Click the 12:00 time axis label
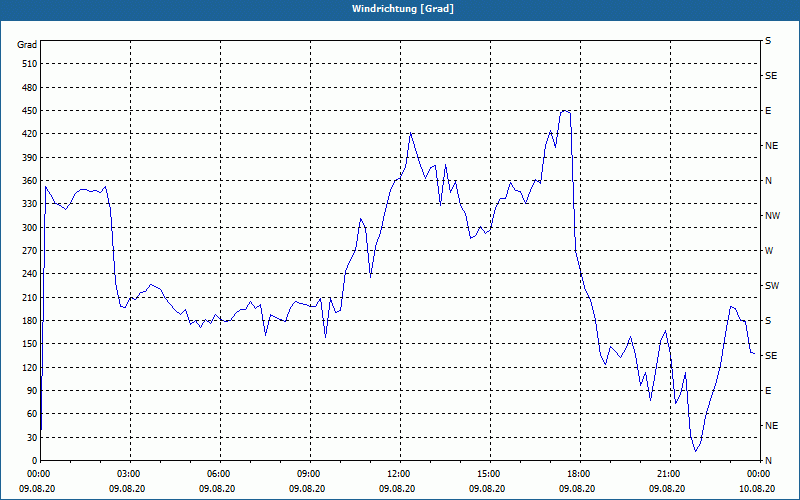Viewport: 800px width, 500px height. coord(400,473)
